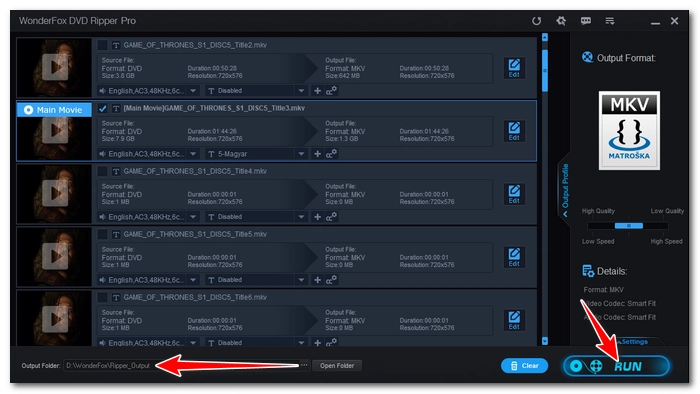The image size is (700, 394).
Task: Open Edit for Main Movie Title3.mkv
Action: point(514,131)
